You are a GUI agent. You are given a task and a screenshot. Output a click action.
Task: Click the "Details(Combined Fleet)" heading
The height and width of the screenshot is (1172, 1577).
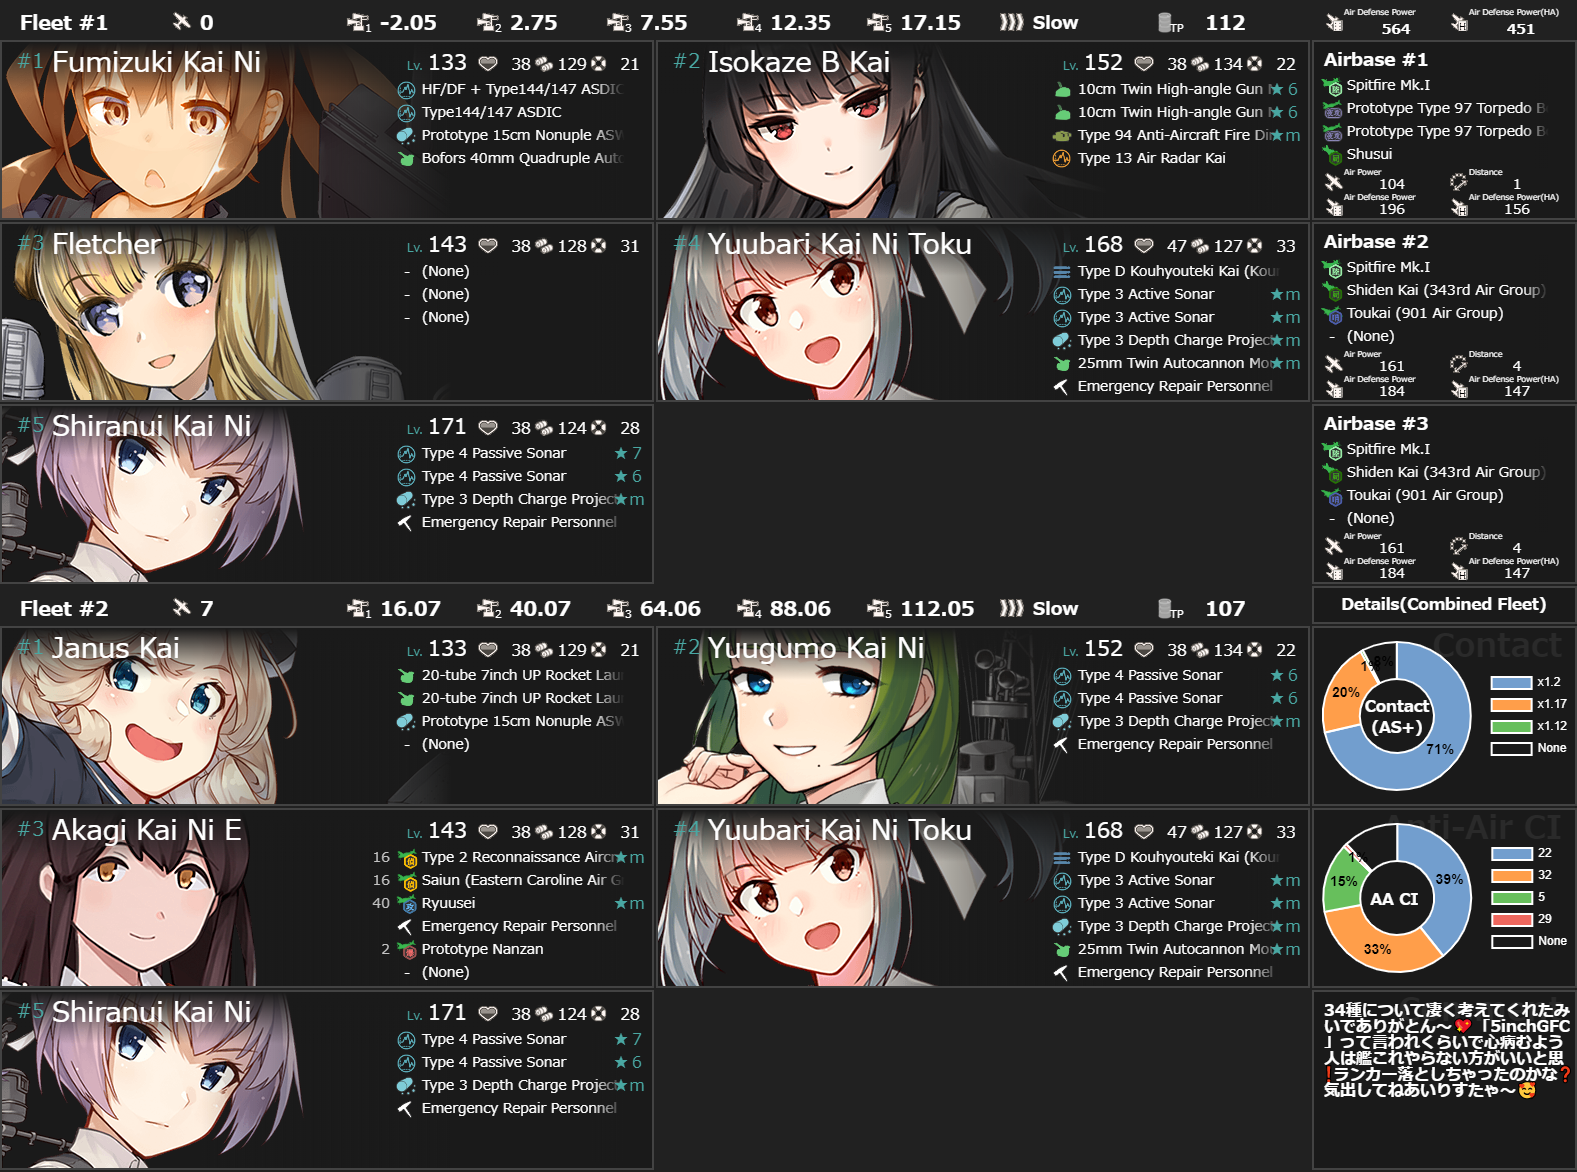1444,604
